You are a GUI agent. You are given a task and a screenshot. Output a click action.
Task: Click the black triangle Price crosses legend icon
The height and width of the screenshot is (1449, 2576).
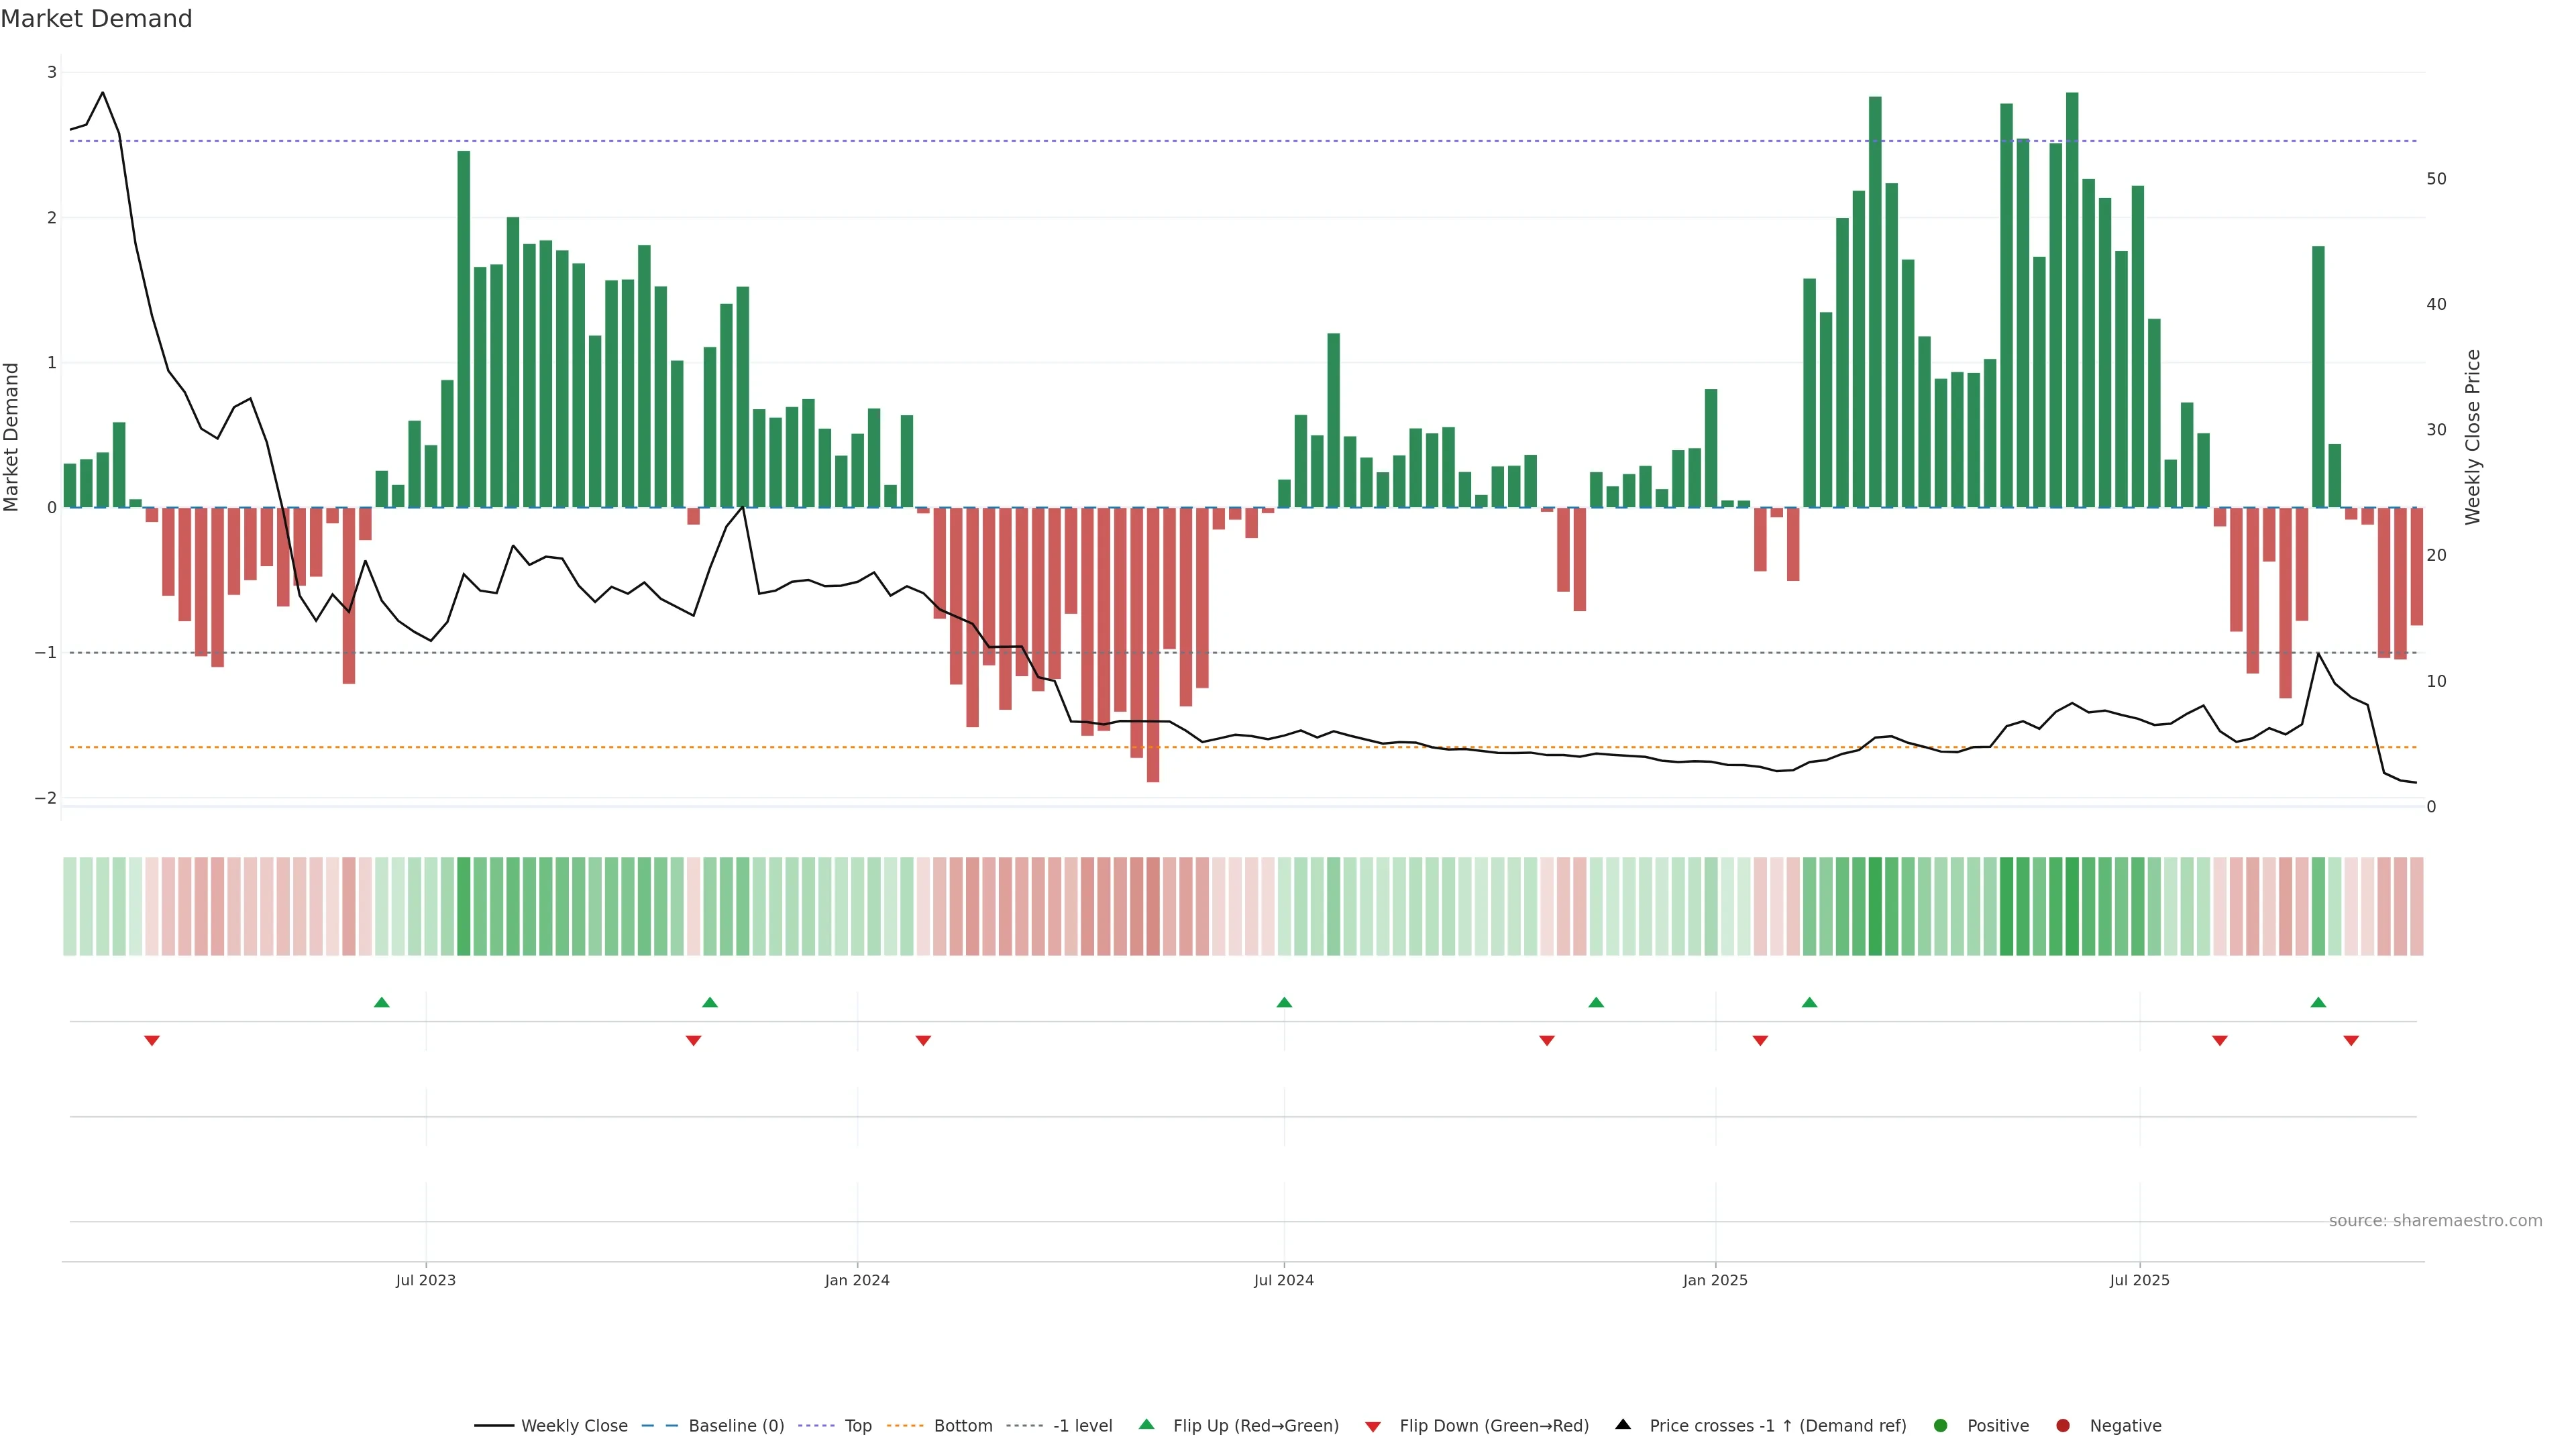1623,1424
